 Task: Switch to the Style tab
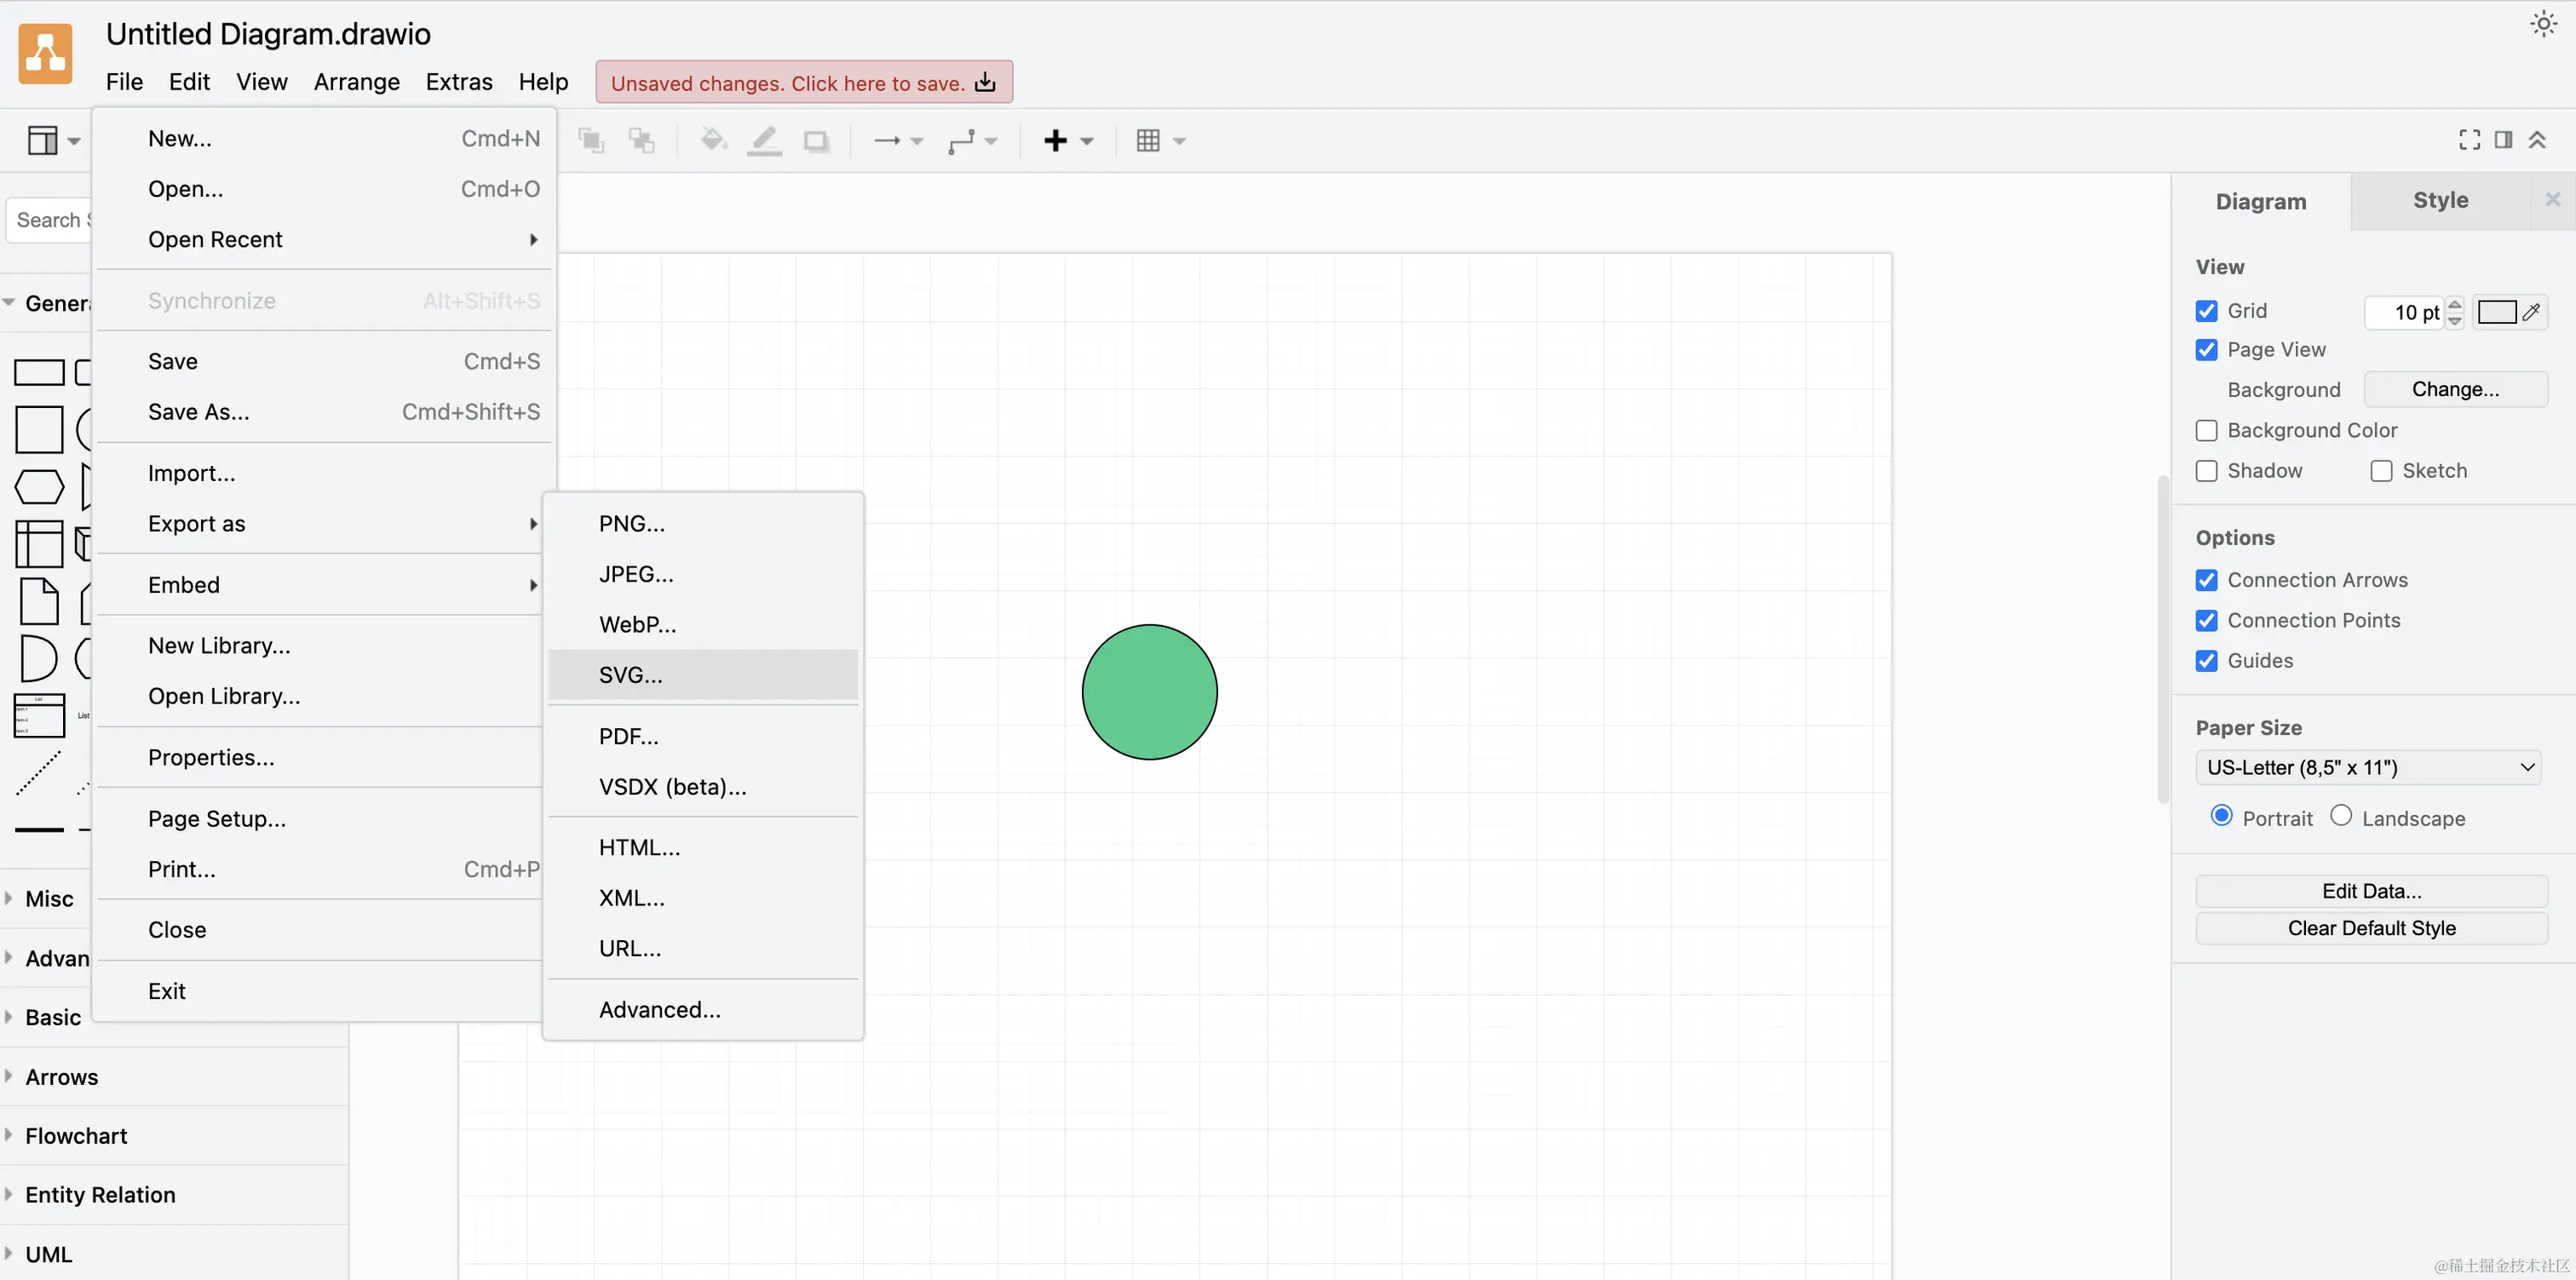[2440, 200]
